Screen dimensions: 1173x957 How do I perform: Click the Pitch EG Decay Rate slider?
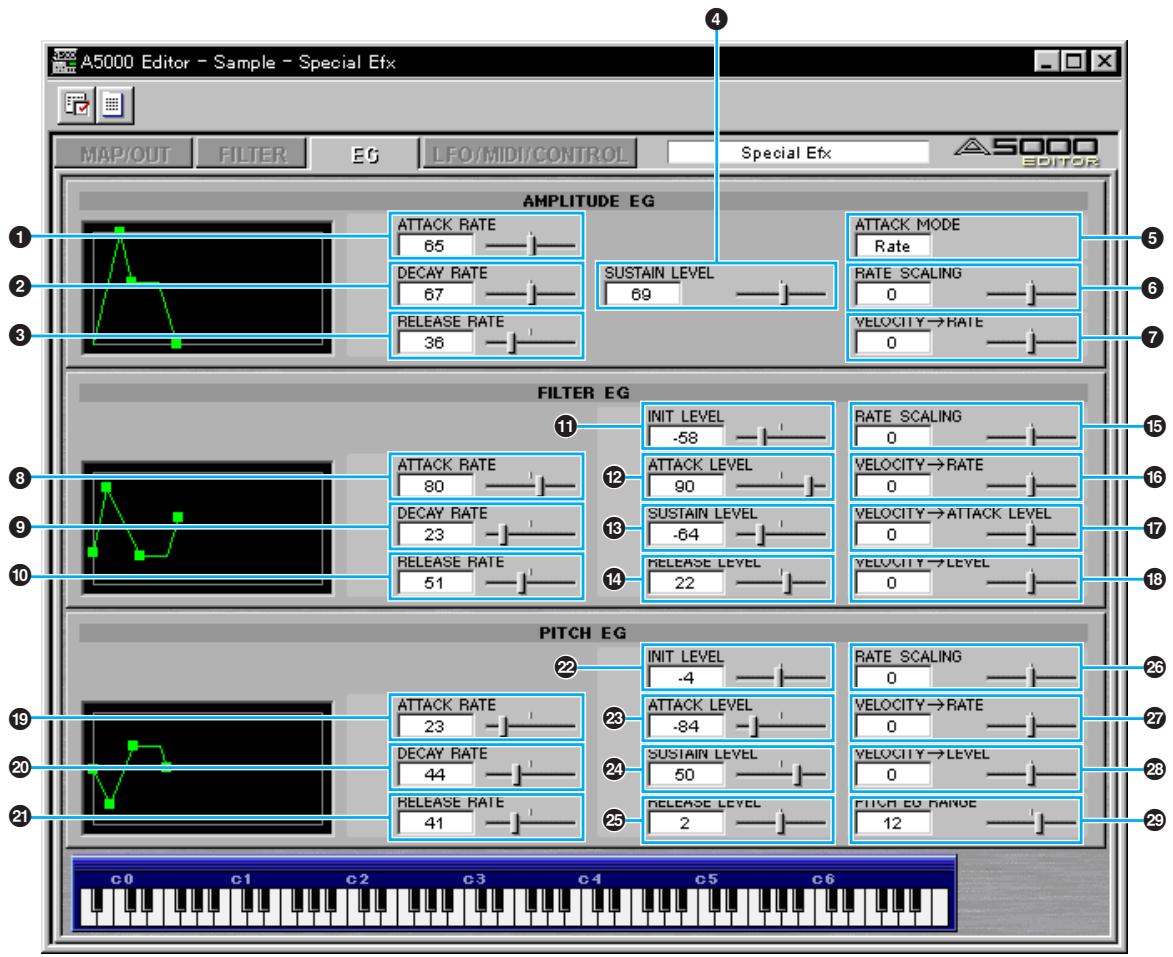(530, 775)
